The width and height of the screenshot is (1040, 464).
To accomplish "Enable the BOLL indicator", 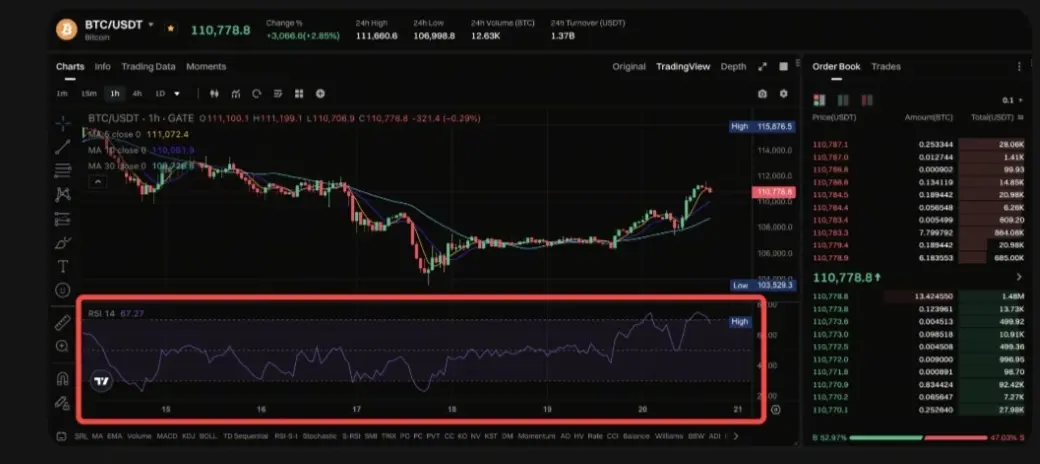I will coord(208,436).
